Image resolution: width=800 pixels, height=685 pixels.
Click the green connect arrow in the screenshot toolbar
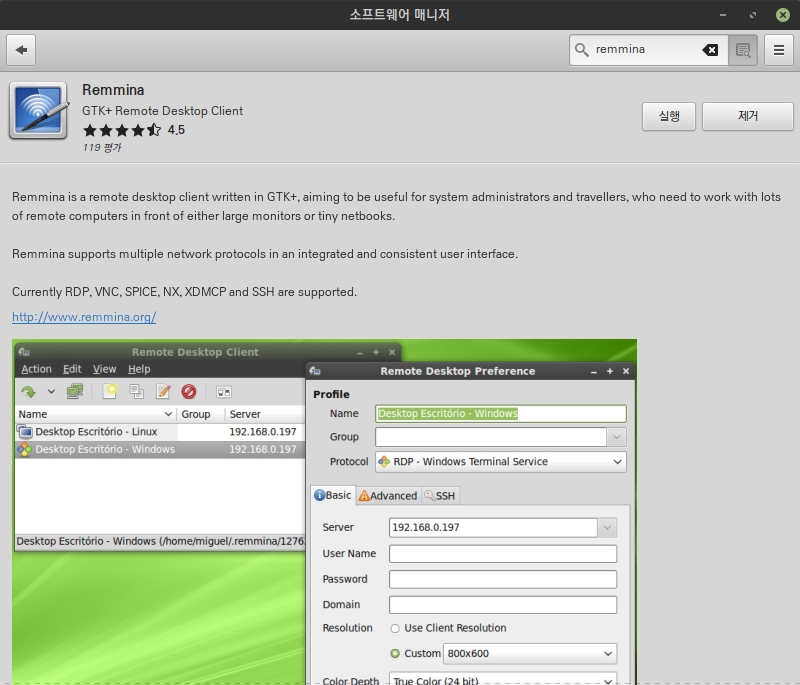click(x=28, y=391)
